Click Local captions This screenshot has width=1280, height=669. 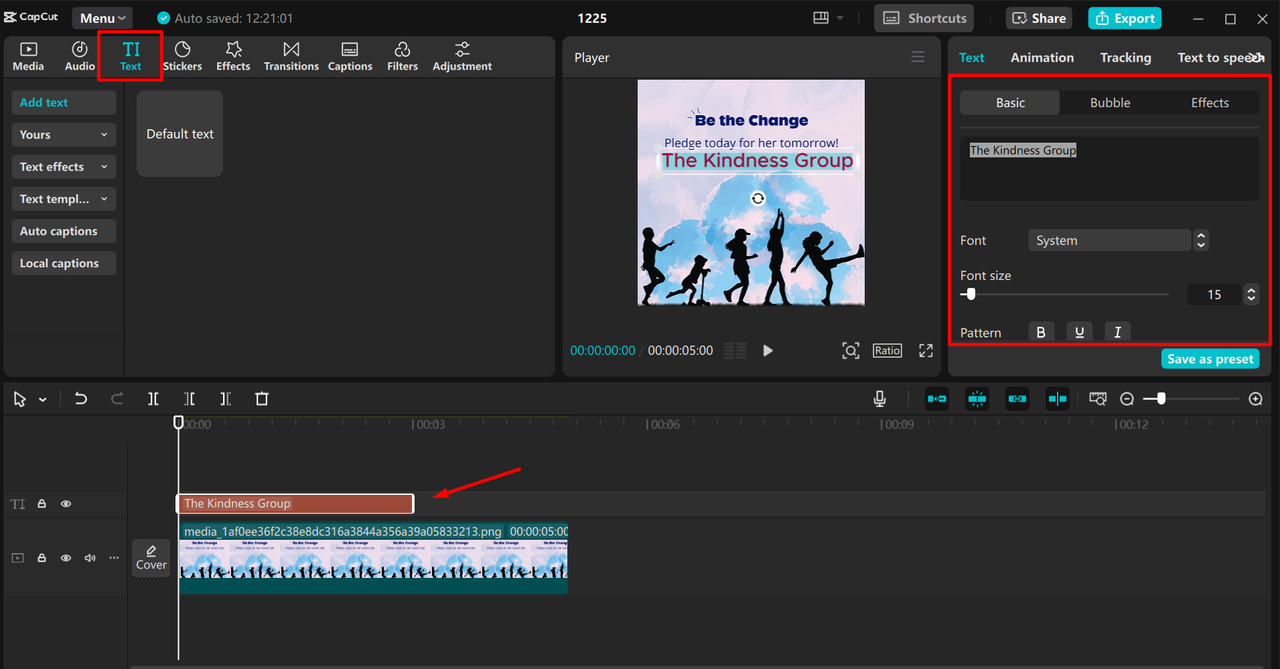[64, 263]
